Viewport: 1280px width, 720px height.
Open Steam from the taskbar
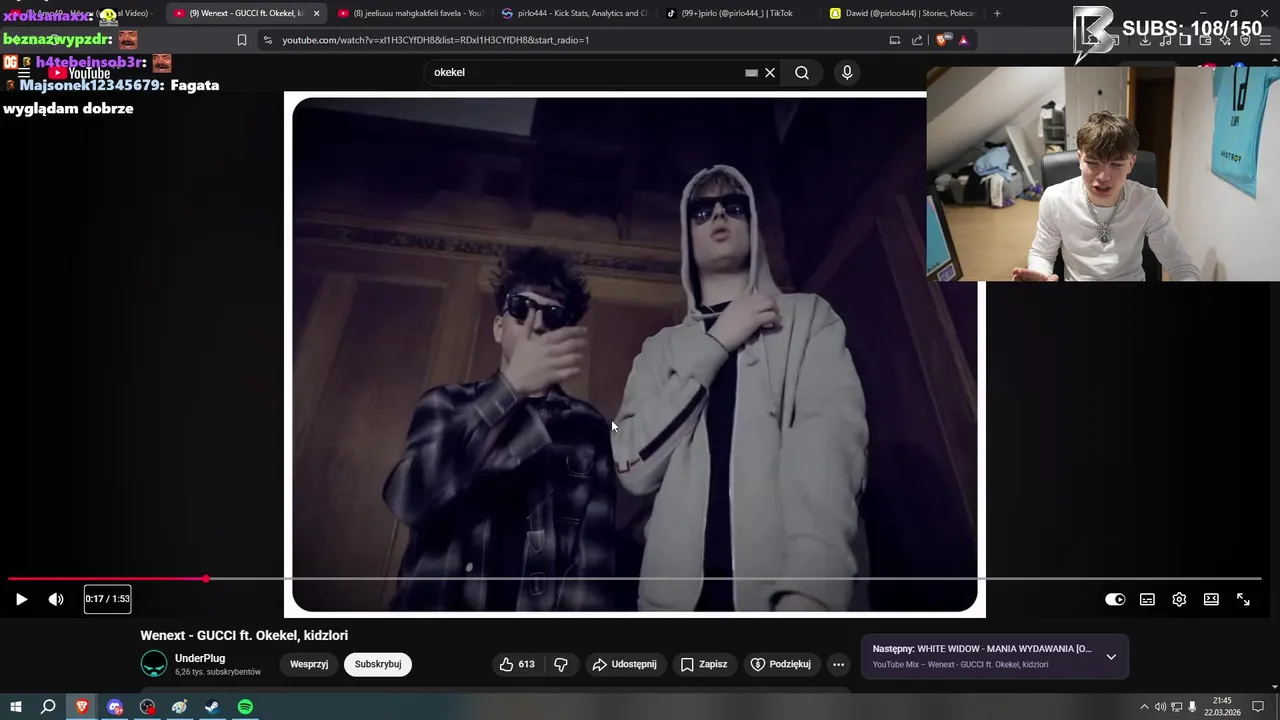click(x=212, y=707)
